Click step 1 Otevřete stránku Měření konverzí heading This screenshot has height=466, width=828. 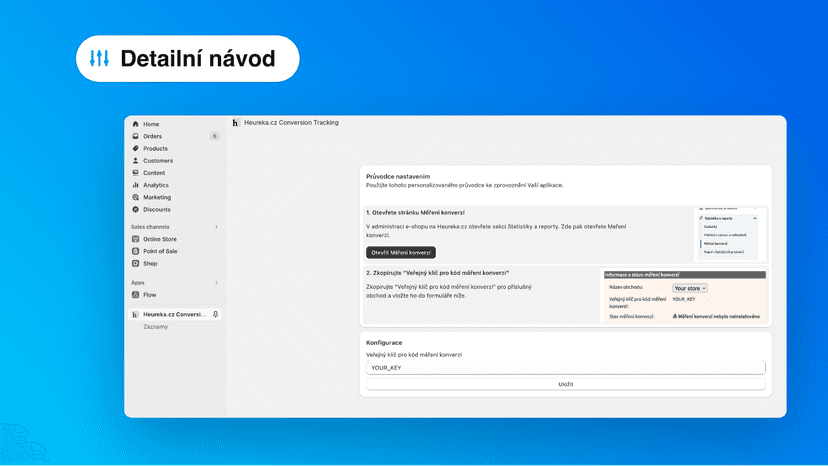coord(416,212)
